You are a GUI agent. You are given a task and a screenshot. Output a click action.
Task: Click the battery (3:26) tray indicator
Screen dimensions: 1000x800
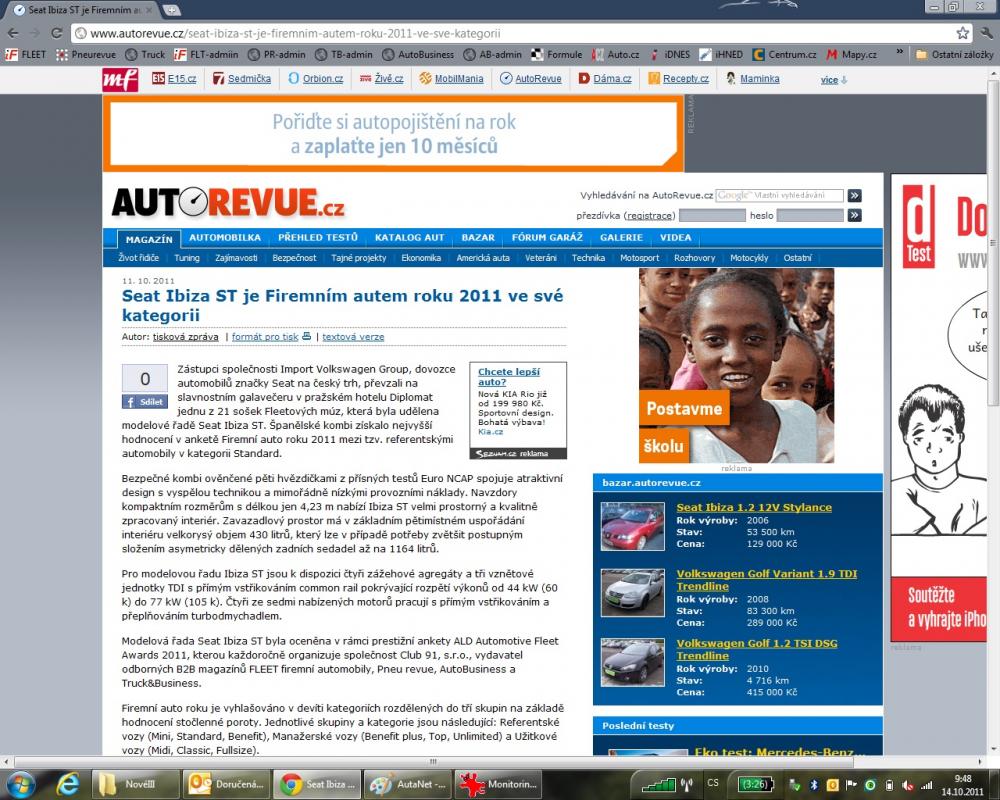pos(755,784)
